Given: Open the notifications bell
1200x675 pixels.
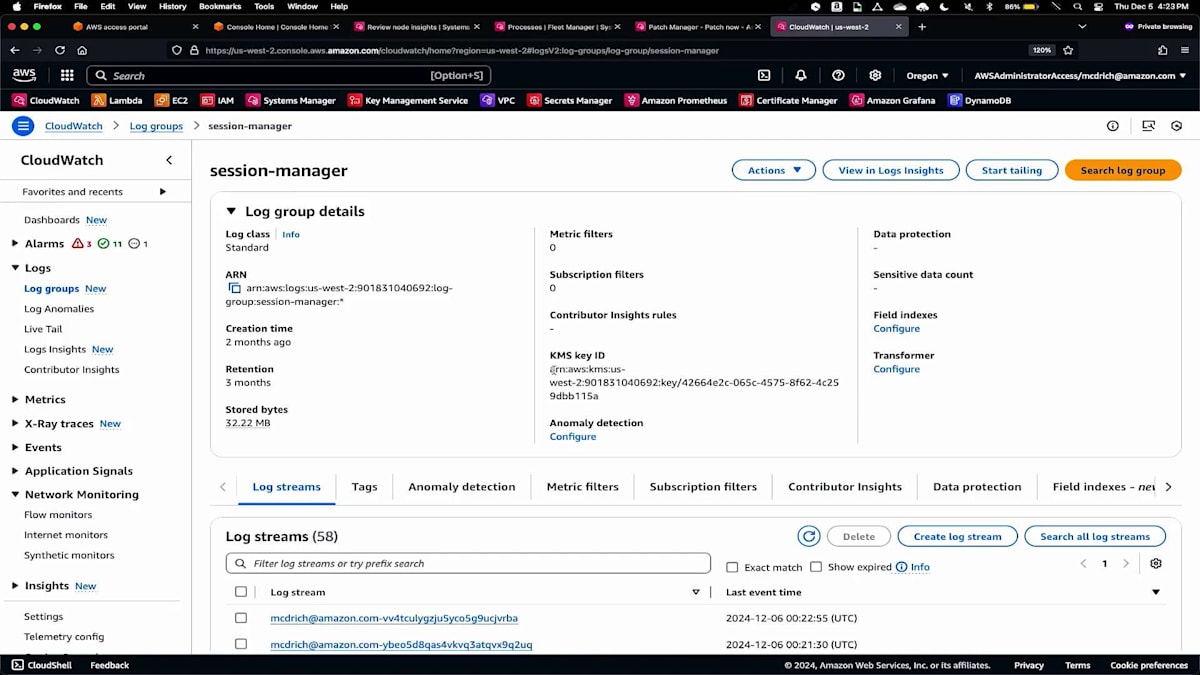Looking at the screenshot, I should click(801, 75).
